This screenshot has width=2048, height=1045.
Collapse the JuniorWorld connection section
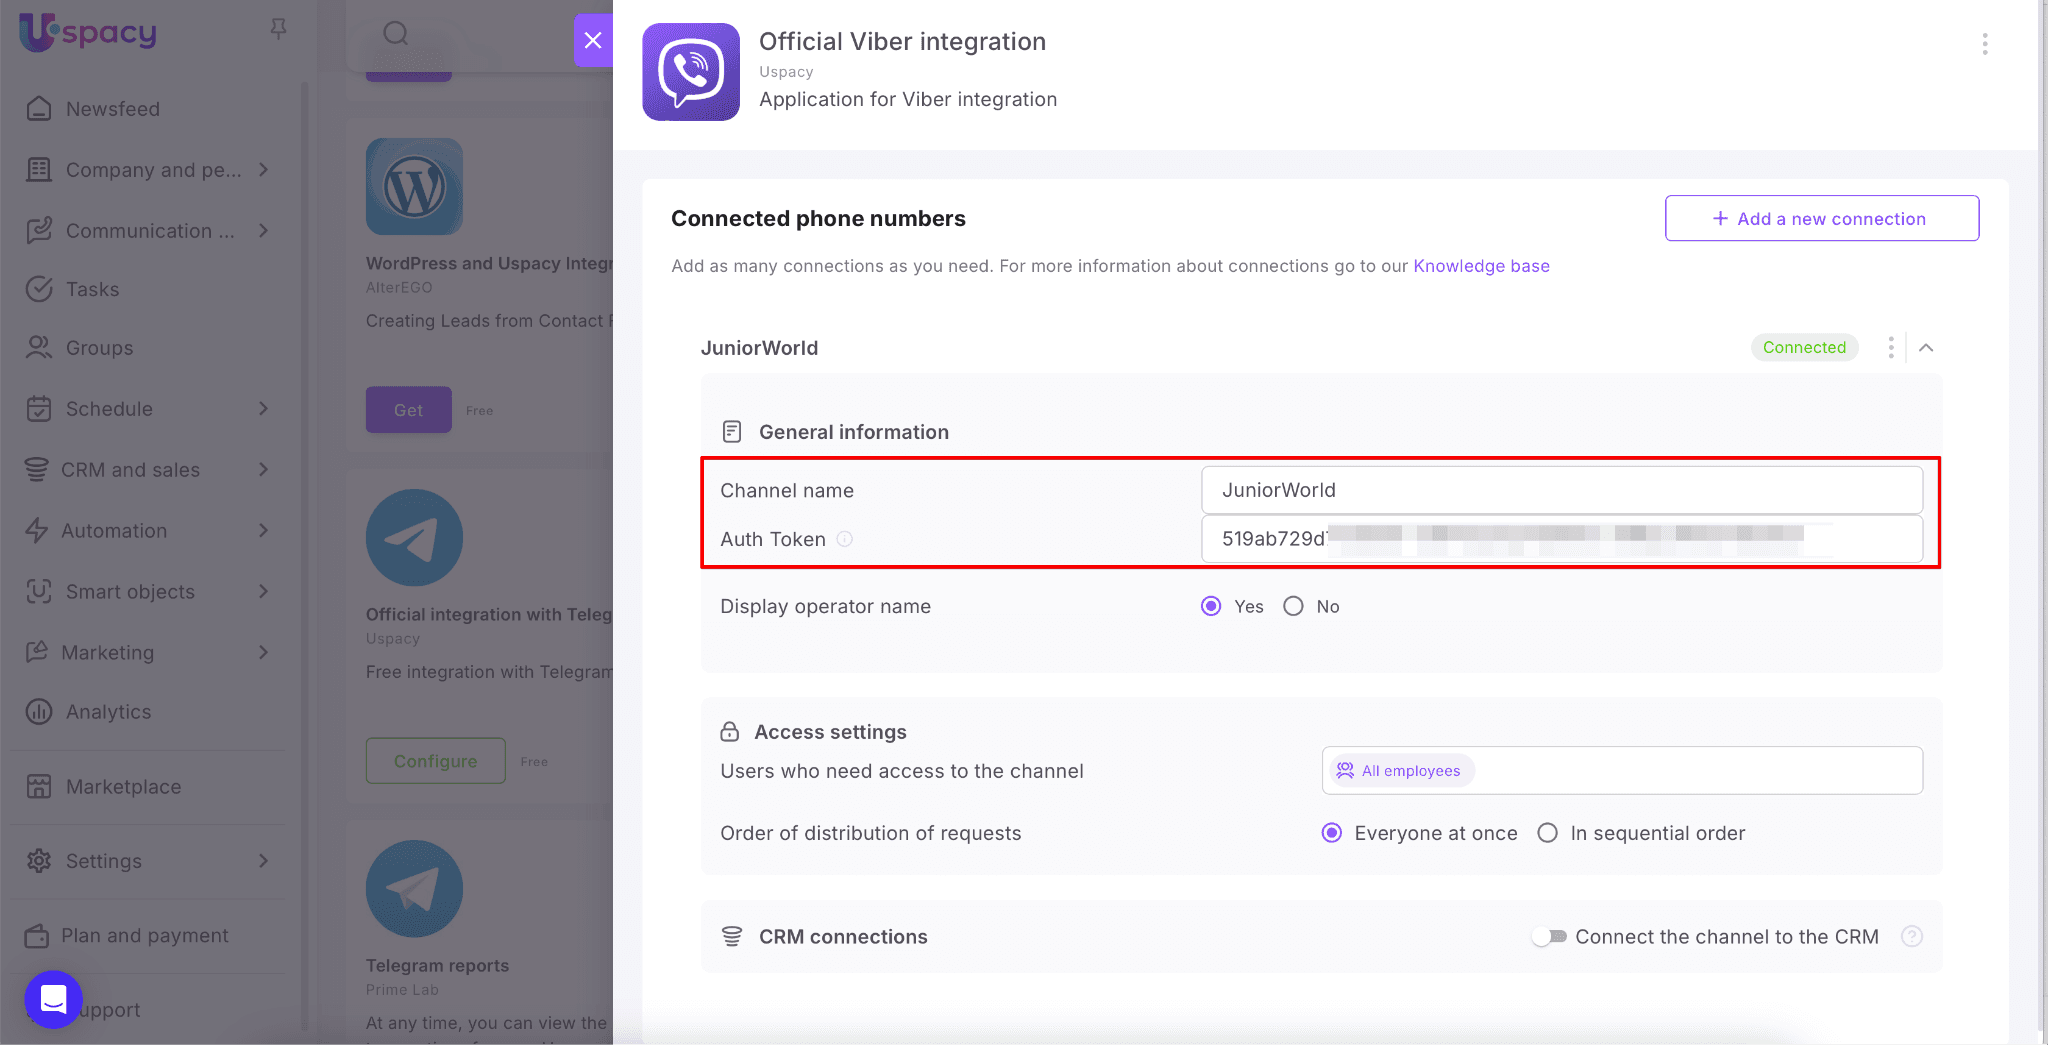click(x=1926, y=347)
